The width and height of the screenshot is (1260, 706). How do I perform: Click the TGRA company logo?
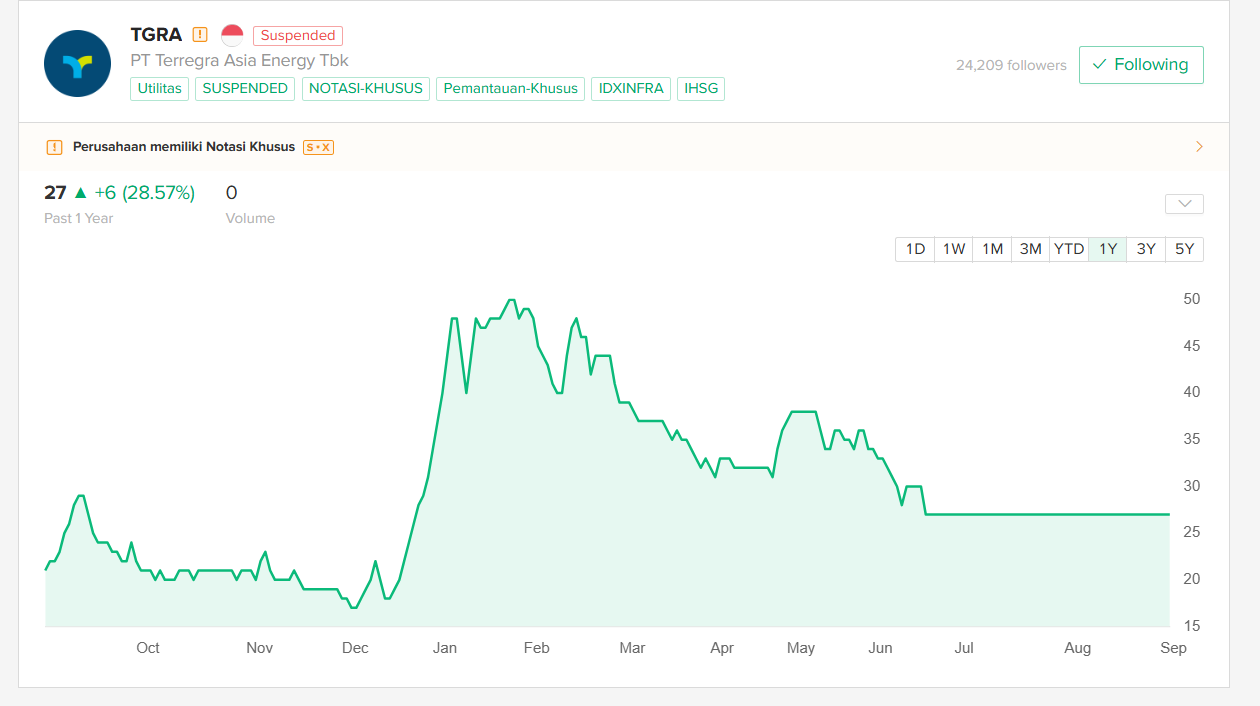click(x=77, y=63)
